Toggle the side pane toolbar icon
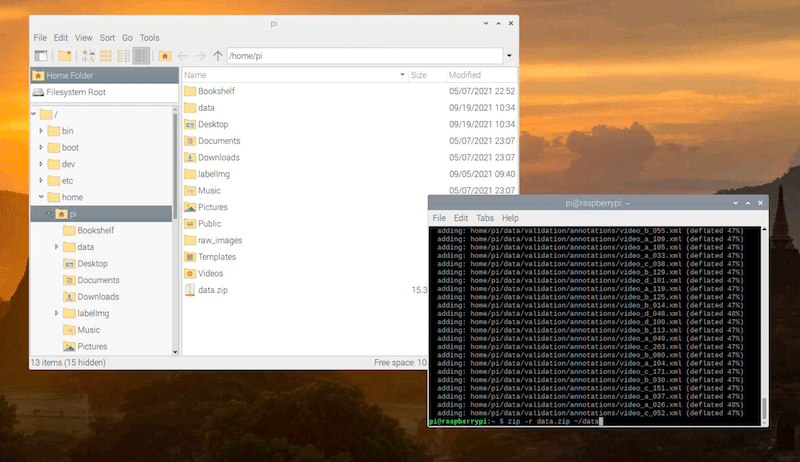 click(x=41, y=56)
